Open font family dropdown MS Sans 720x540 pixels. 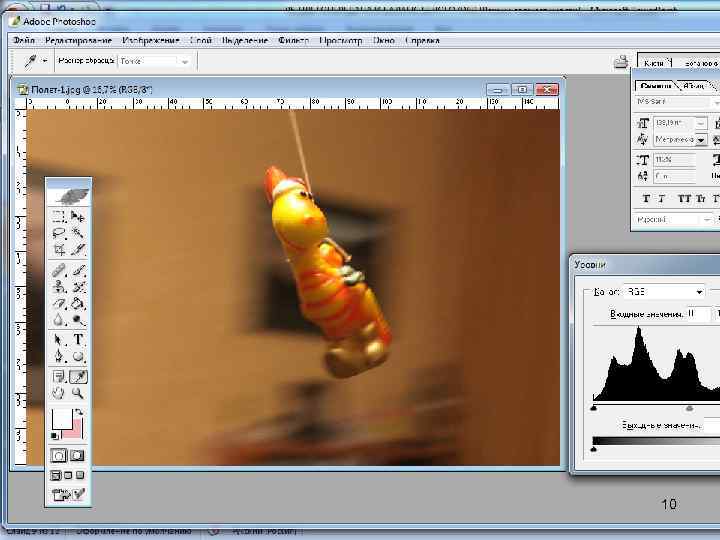point(716,102)
